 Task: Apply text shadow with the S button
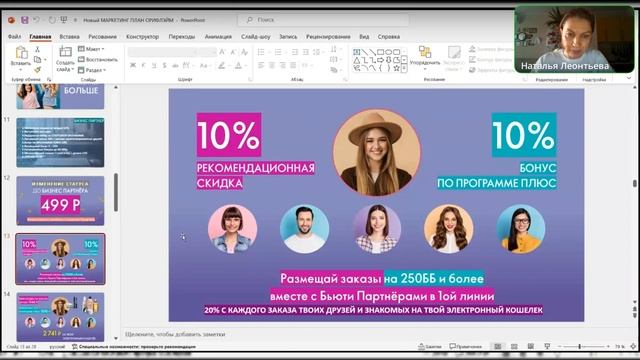pyautogui.click(x=164, y=65)
